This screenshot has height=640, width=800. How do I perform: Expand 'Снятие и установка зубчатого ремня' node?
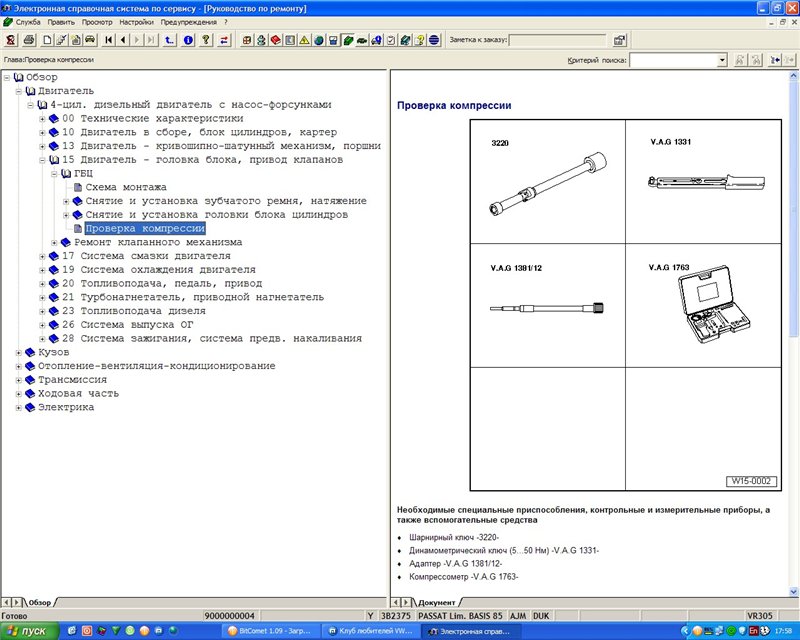(x=66, y=202)
